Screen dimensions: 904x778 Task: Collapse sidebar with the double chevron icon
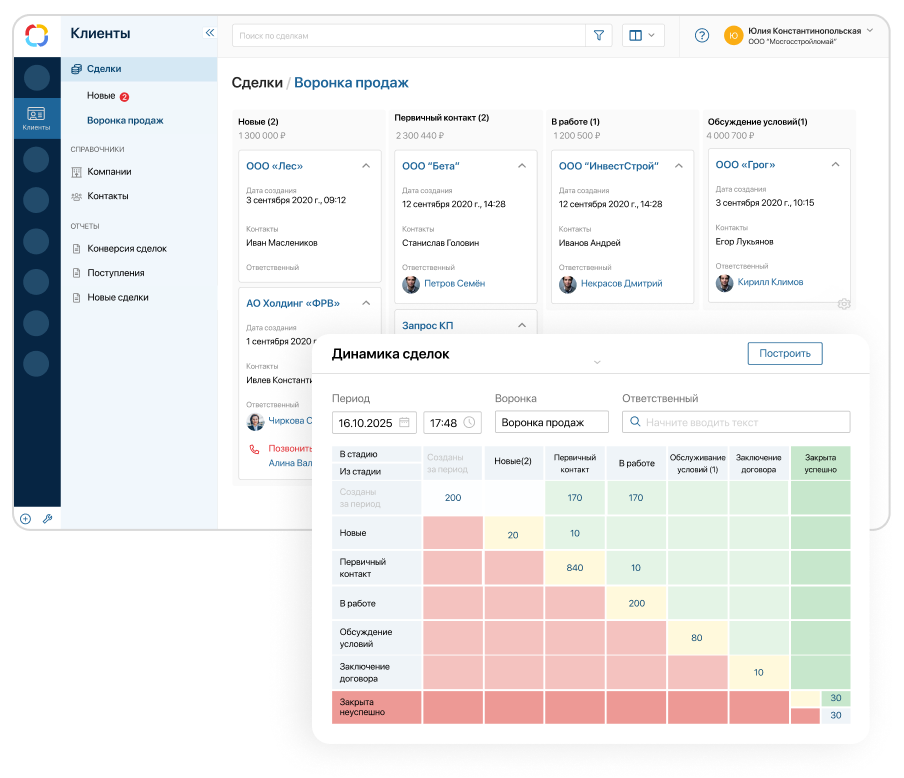(210, 33)
